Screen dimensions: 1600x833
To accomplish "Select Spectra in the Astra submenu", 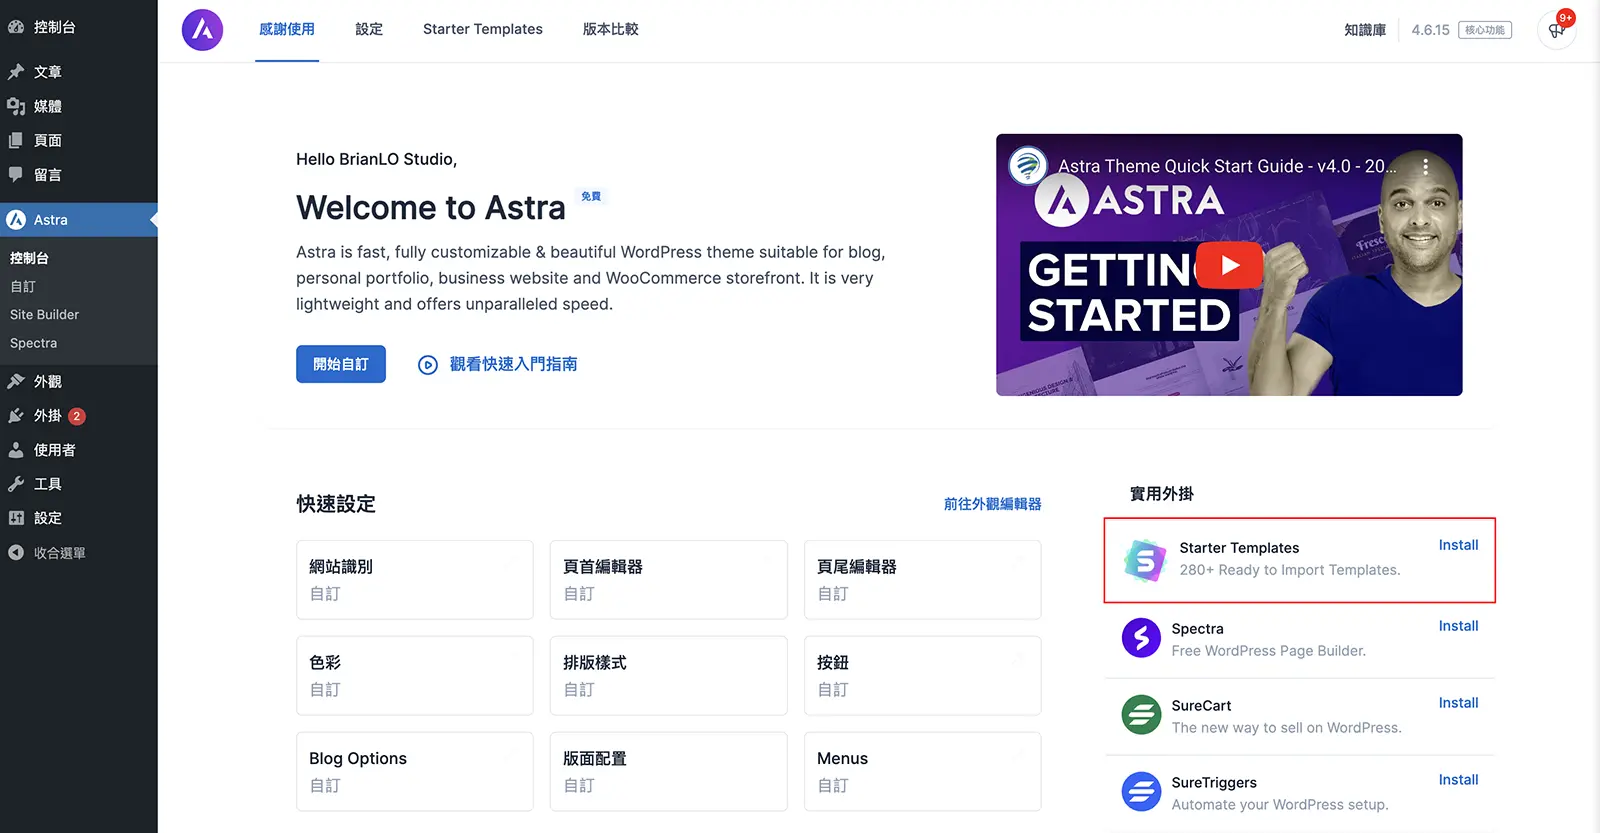I will (x=33, y=343).
